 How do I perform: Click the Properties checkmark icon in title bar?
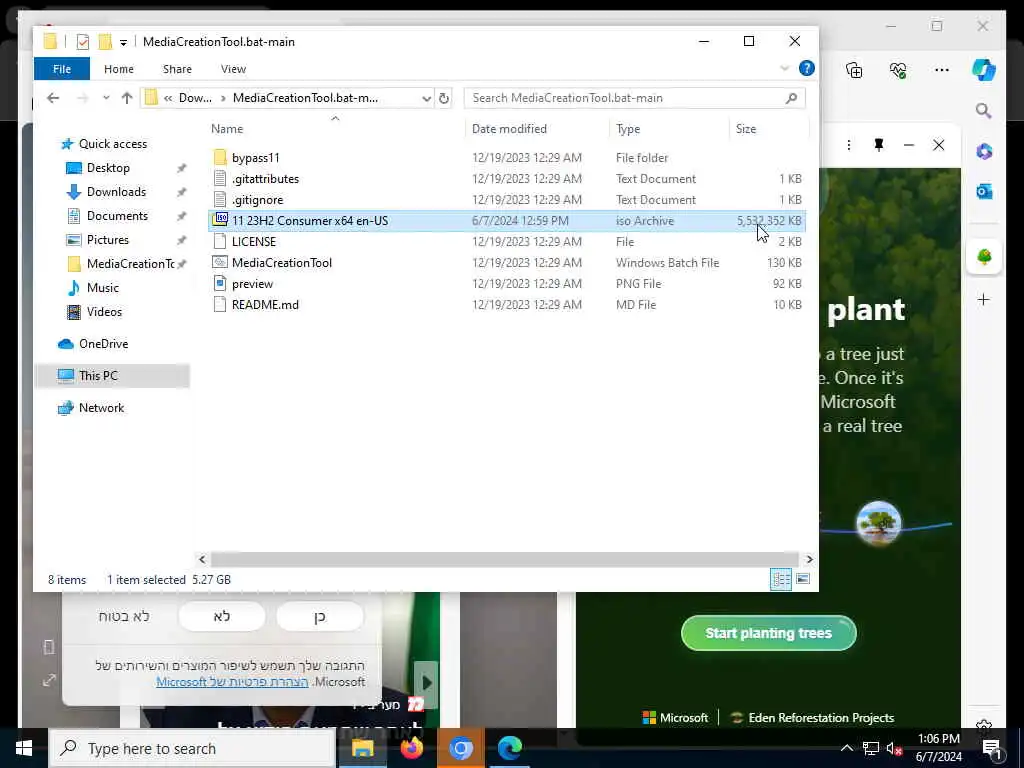[82, 42]
